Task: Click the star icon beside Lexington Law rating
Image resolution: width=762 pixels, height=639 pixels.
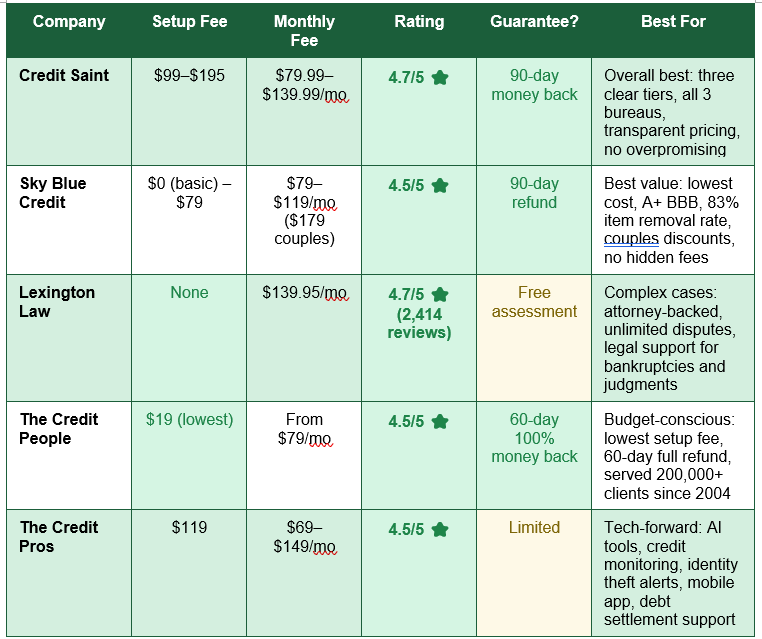Action: [x=440, y=294]
